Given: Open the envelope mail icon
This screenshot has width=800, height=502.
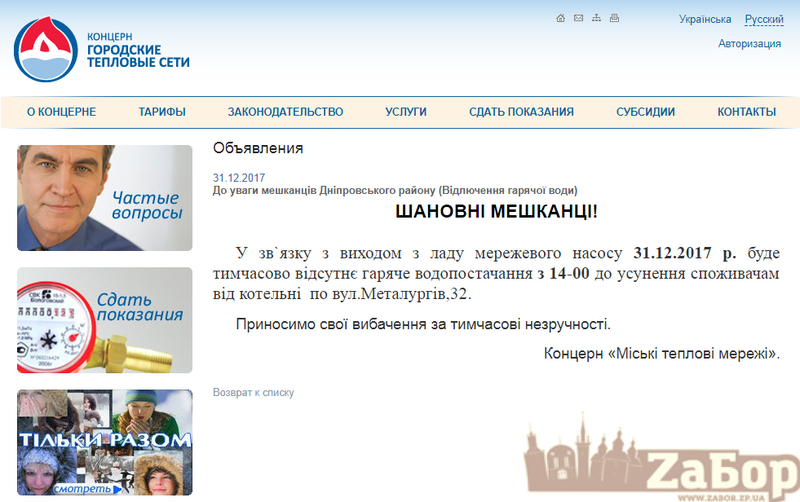Looking at the screenshot, I should click(578, 18).
